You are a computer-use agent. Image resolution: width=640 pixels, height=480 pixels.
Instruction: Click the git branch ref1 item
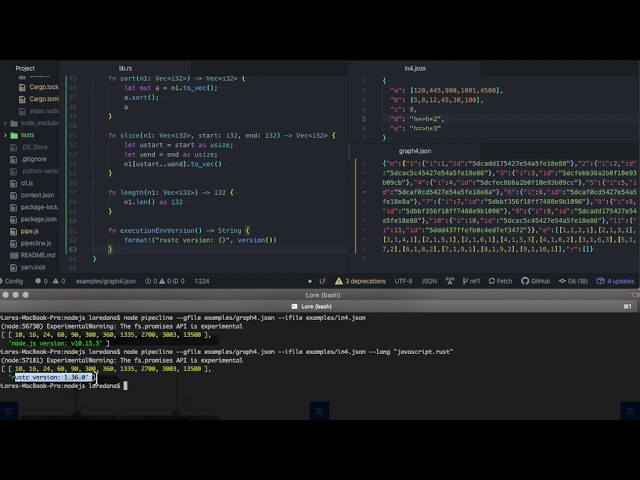coord(471,281)
